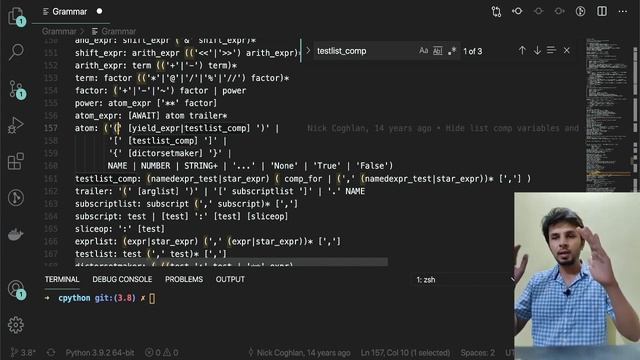Click the second Grammar breadcrumb with file icon
This screenshot has height=360, width=640.
[x=114, y=31]
